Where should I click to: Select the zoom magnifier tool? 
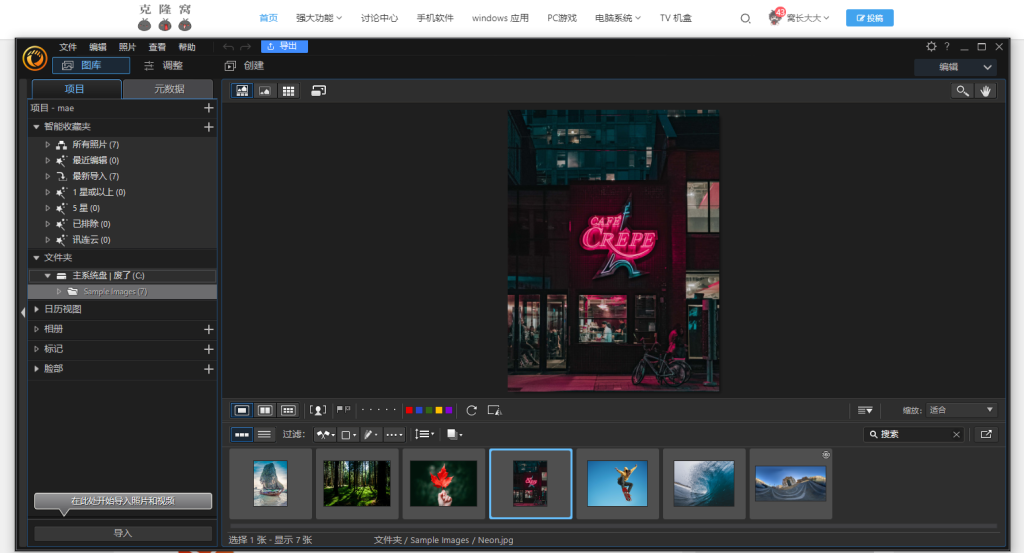[962, 91]
